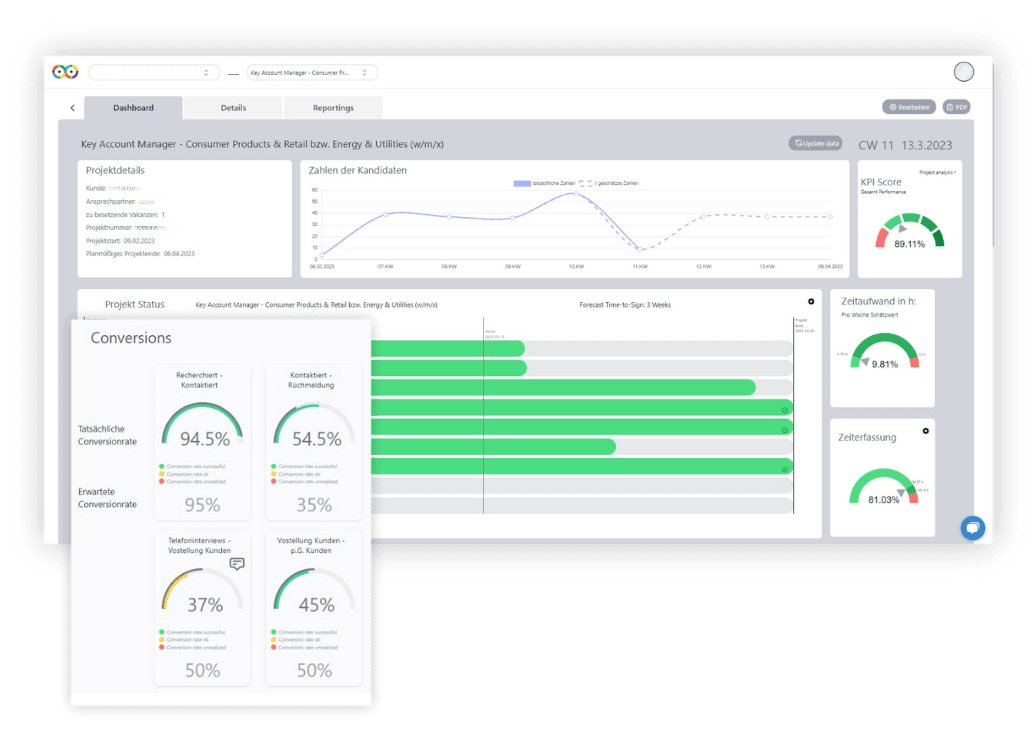Click the Bearbeiten button
1034x735 pixels.
click(909, 107)
